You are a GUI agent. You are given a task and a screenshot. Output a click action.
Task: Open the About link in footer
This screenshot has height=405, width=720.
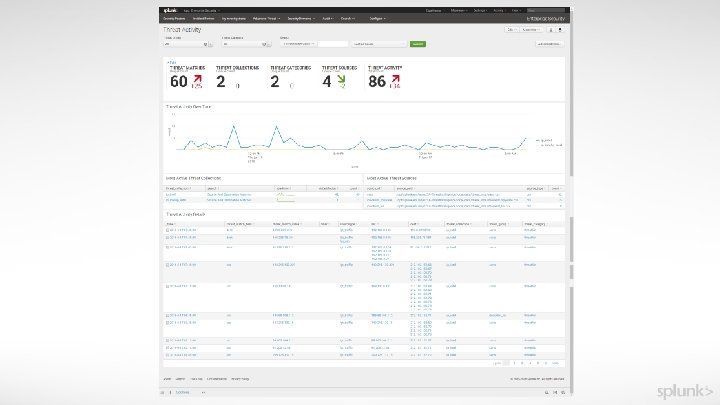coord(167,379)
